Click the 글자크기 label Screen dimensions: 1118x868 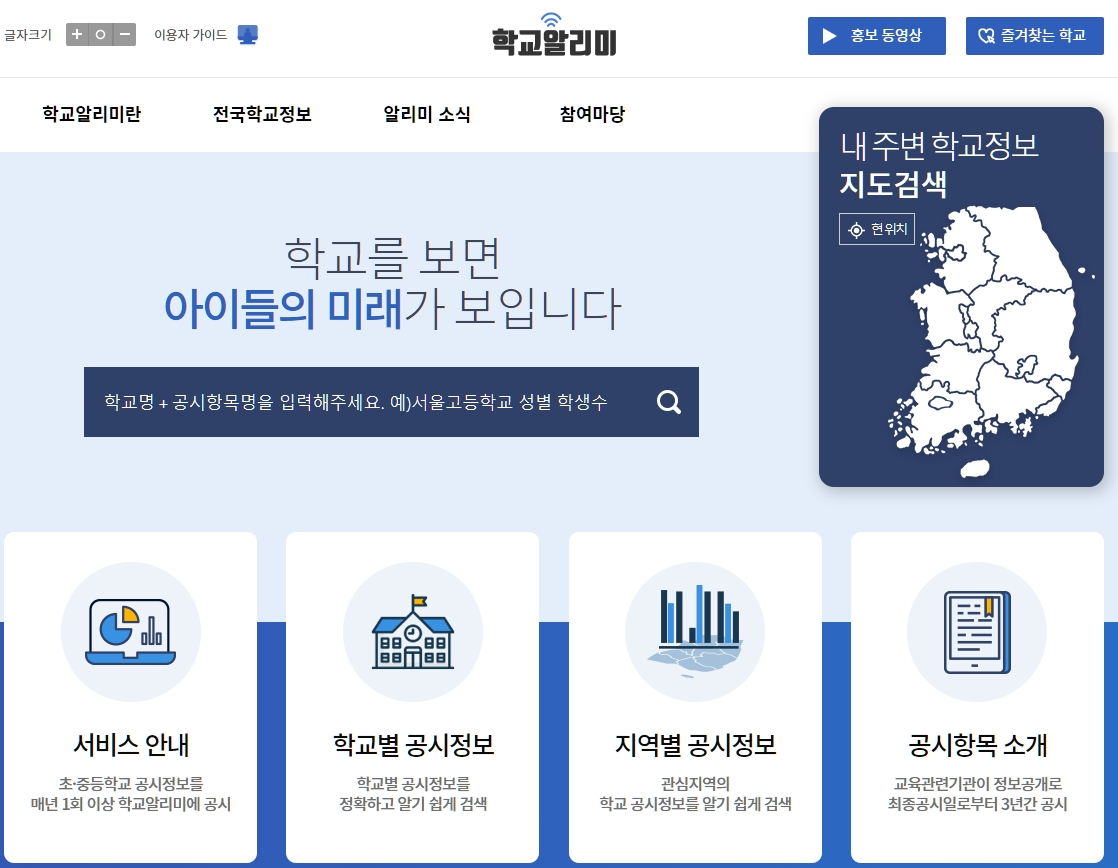point(28,35)
